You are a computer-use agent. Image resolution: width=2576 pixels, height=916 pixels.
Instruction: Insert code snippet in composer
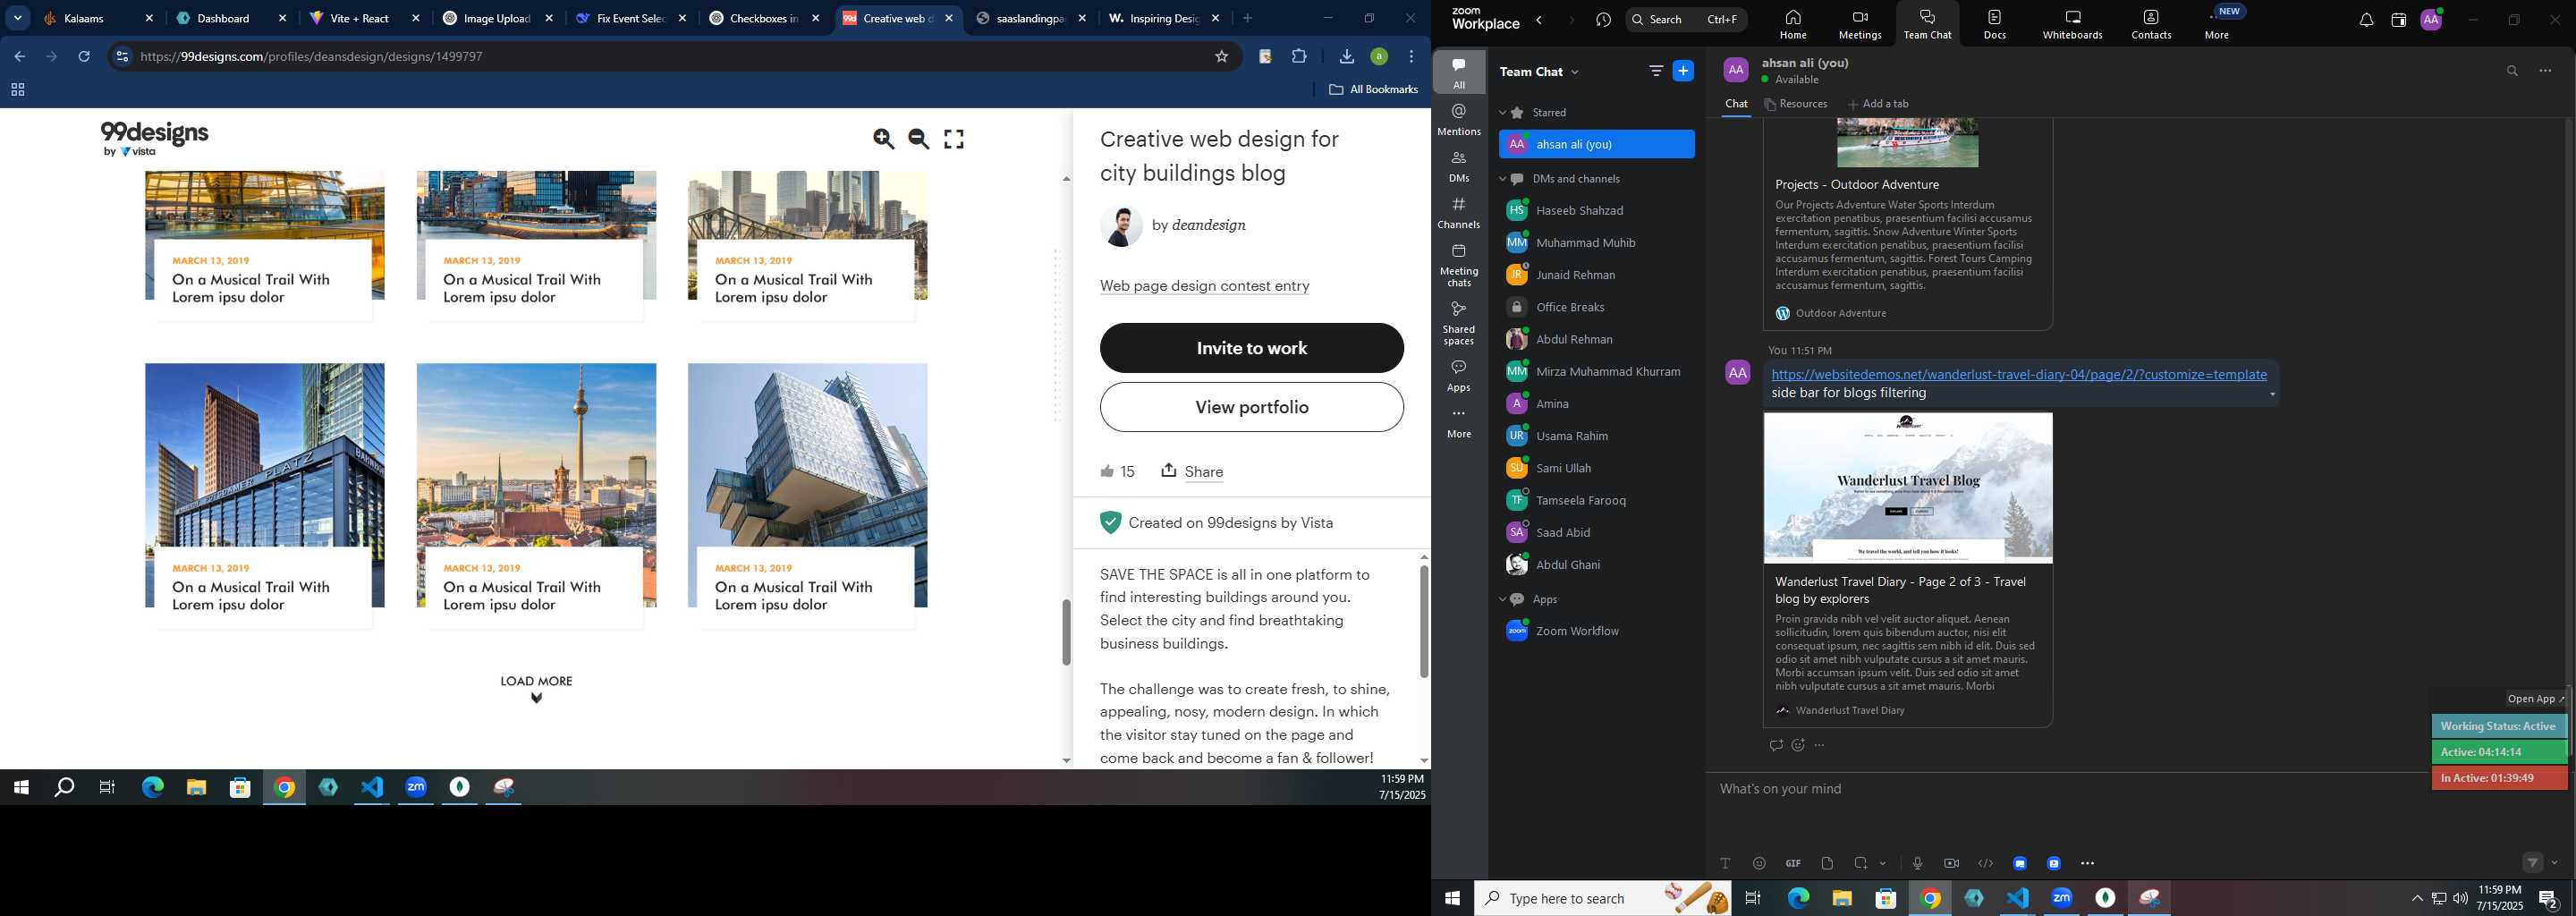(1985, 863)
